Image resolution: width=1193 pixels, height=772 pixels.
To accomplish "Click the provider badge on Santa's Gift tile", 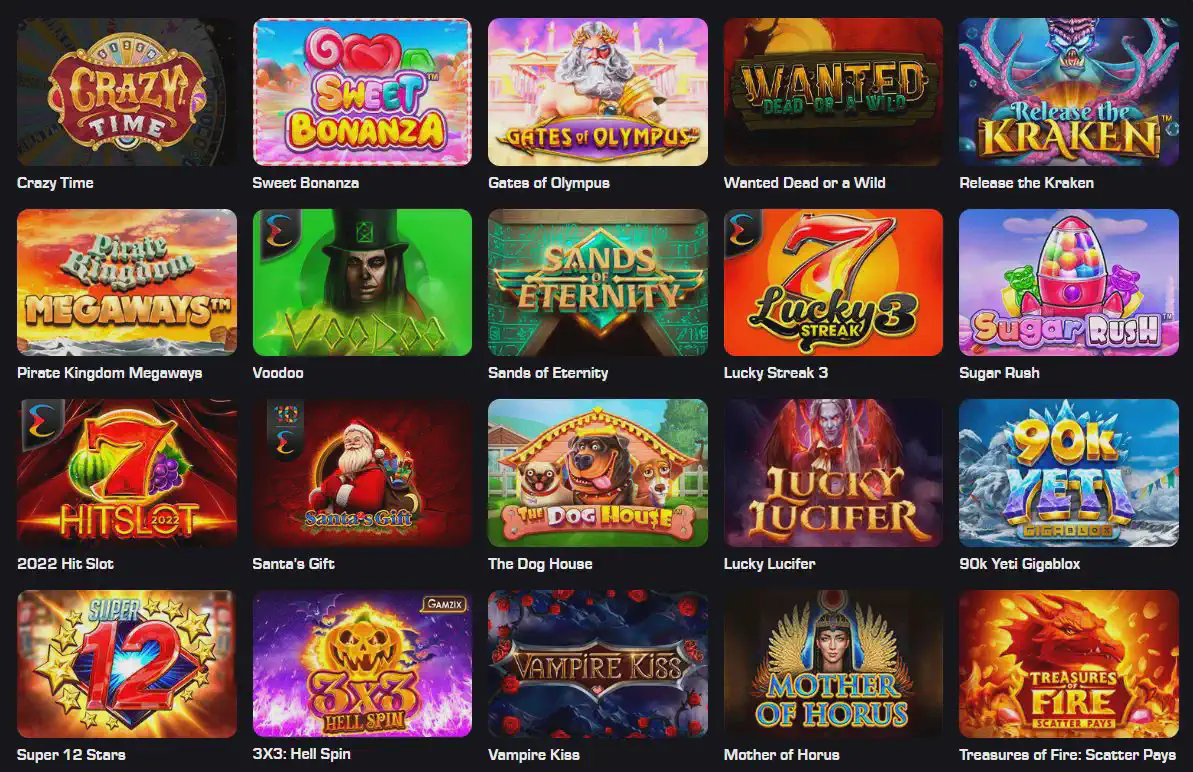I will (286, 427).
